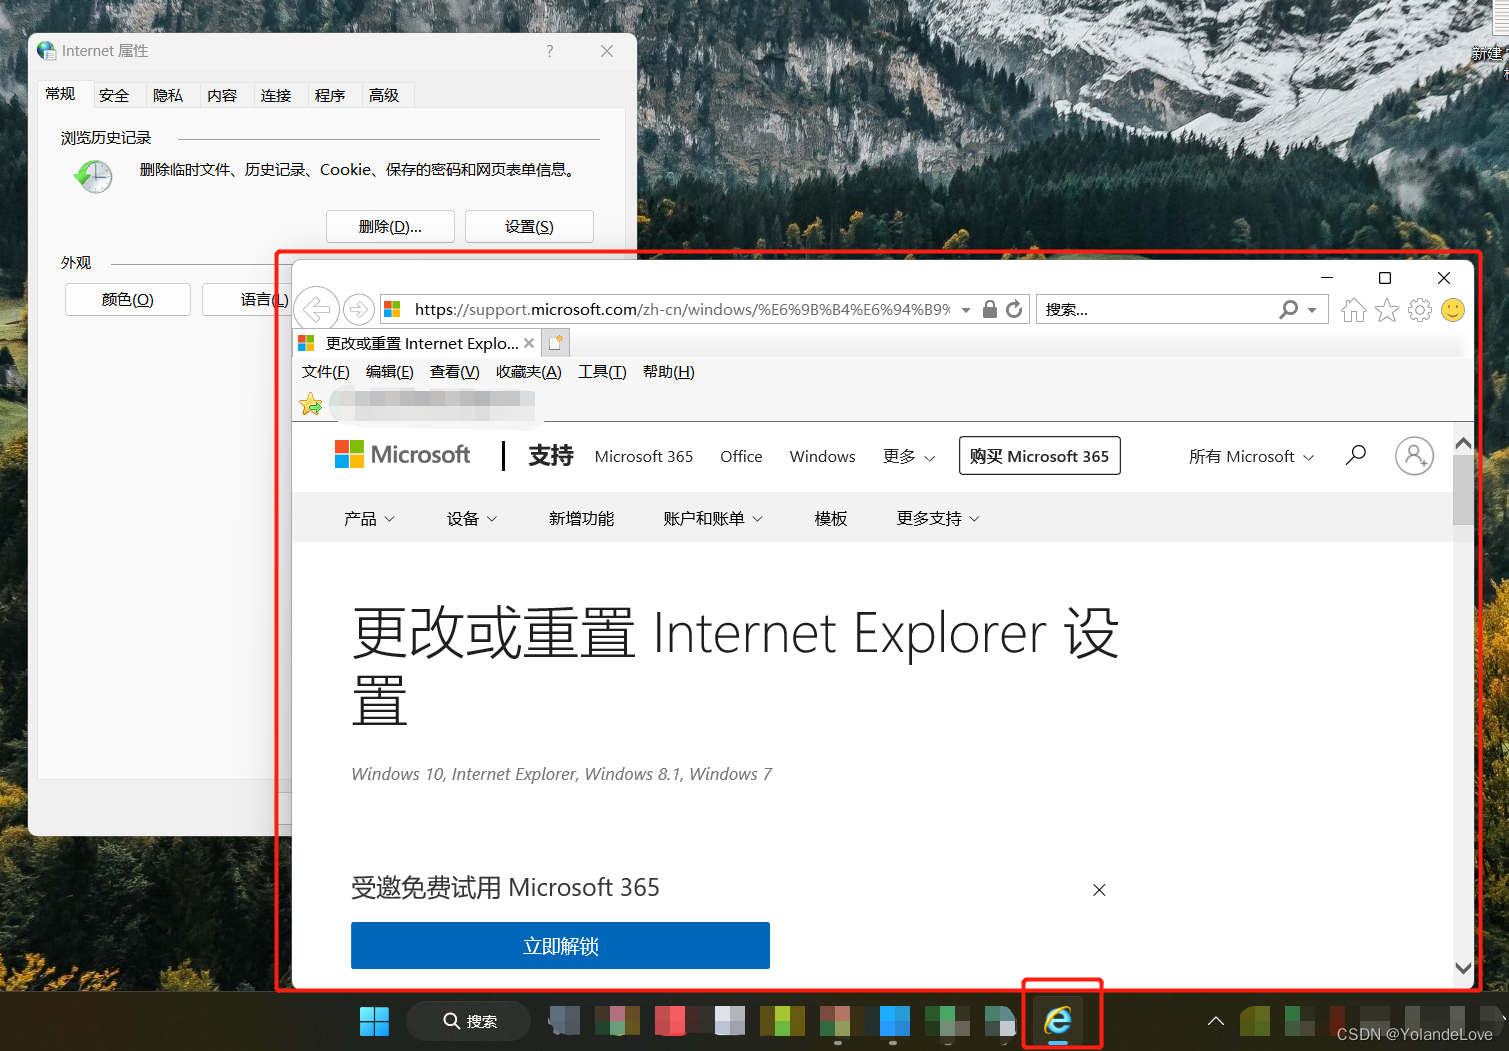Viewport: 1509px width, 1051px height.
Task: Click the 立即解锁 button
Action: pos(560,946)
